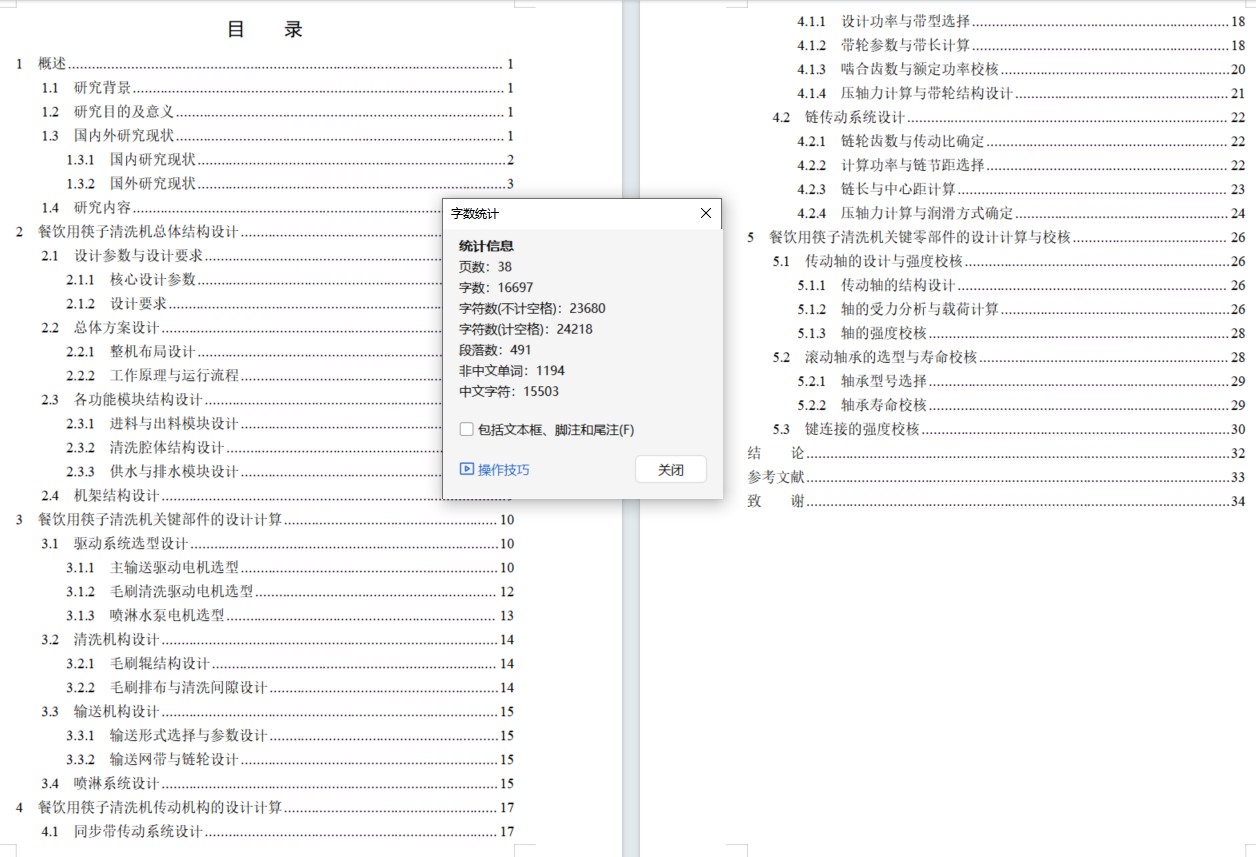This screenshot has height=857, width=1256.
Task: Close the 字数统计 dialog with the X
Action: 705,213
